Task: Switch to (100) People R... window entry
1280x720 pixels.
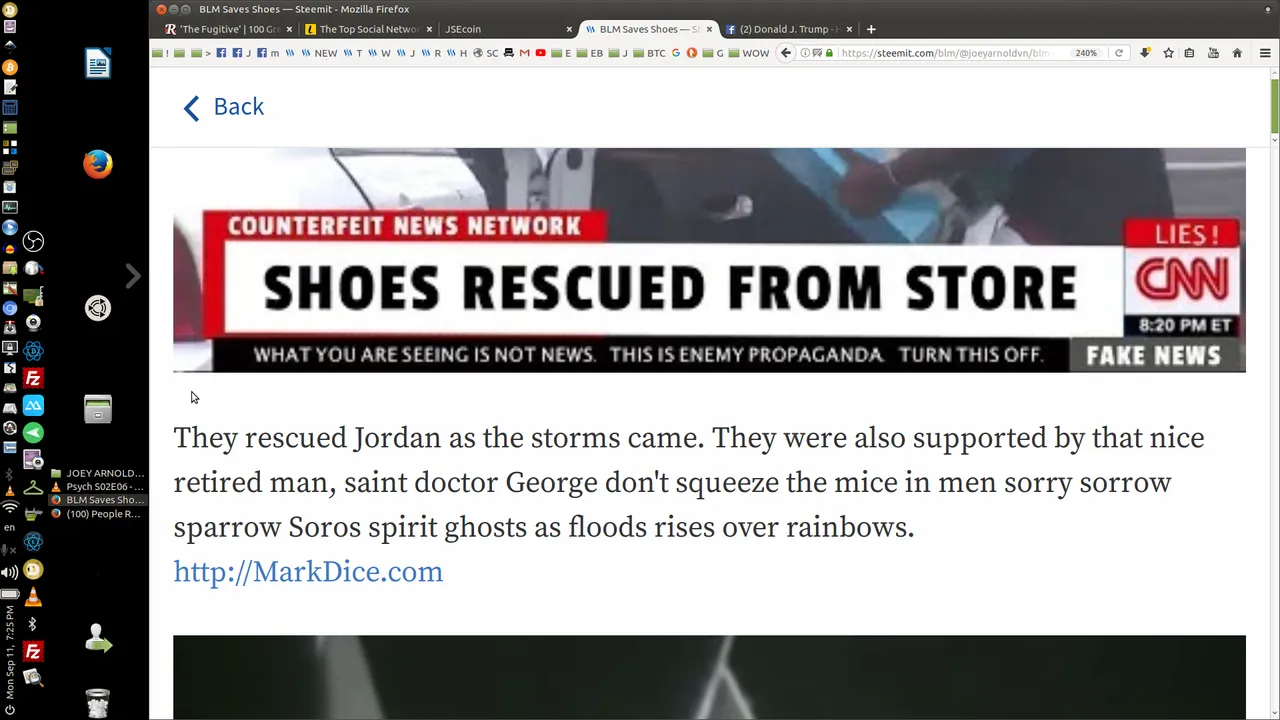Action: [x=97, y=514]
